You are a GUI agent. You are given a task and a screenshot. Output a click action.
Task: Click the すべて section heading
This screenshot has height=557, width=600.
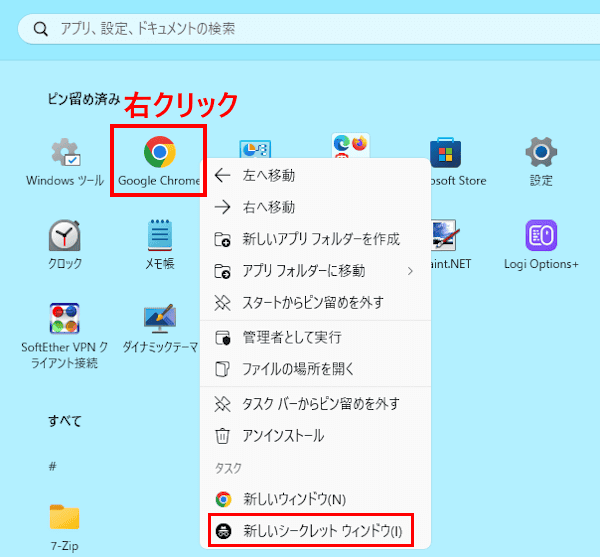coord(65,421)
